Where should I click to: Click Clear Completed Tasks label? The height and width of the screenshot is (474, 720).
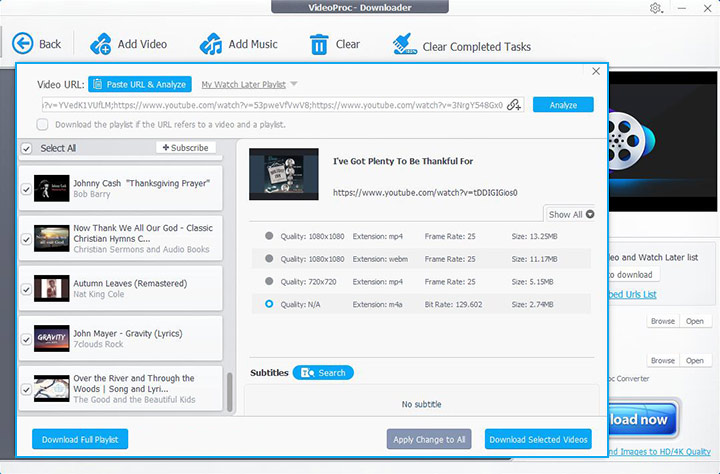(476, 47)
